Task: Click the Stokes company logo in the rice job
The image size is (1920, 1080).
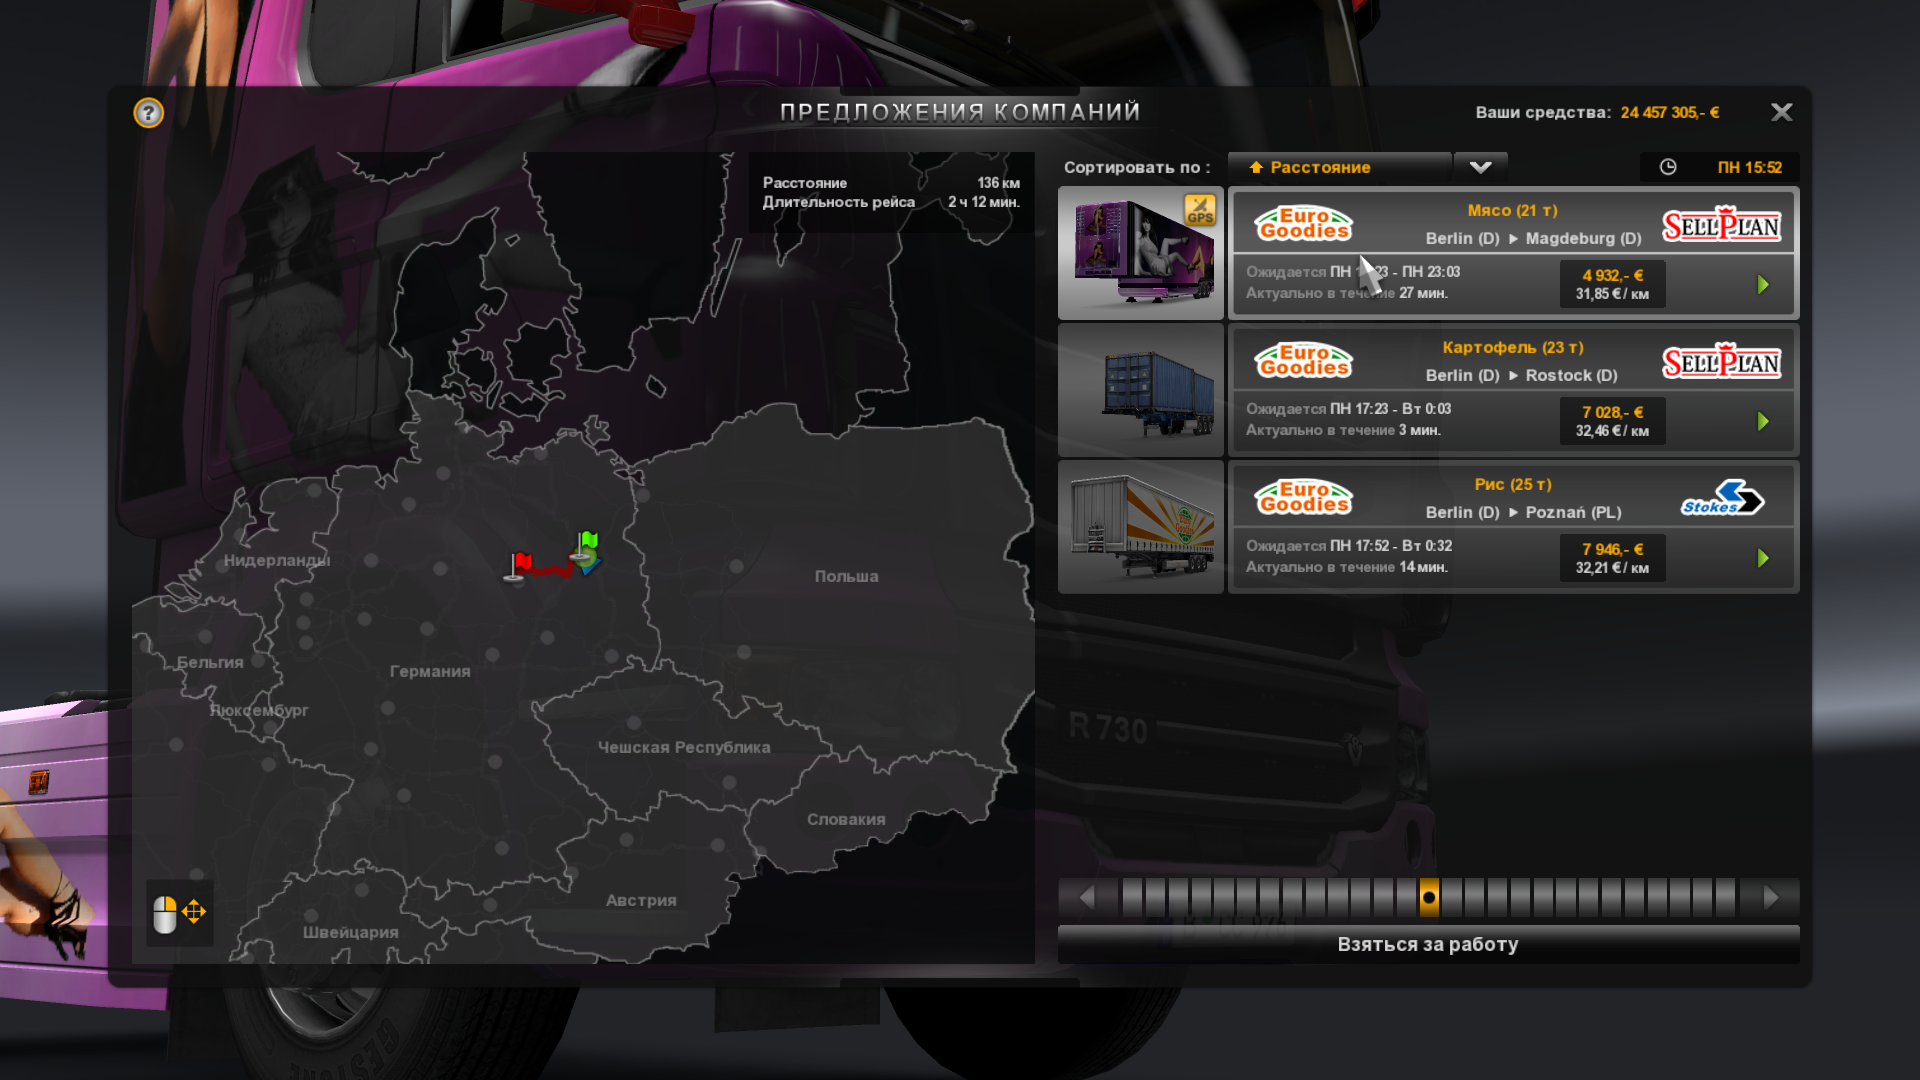Action: pos(1721,498)
